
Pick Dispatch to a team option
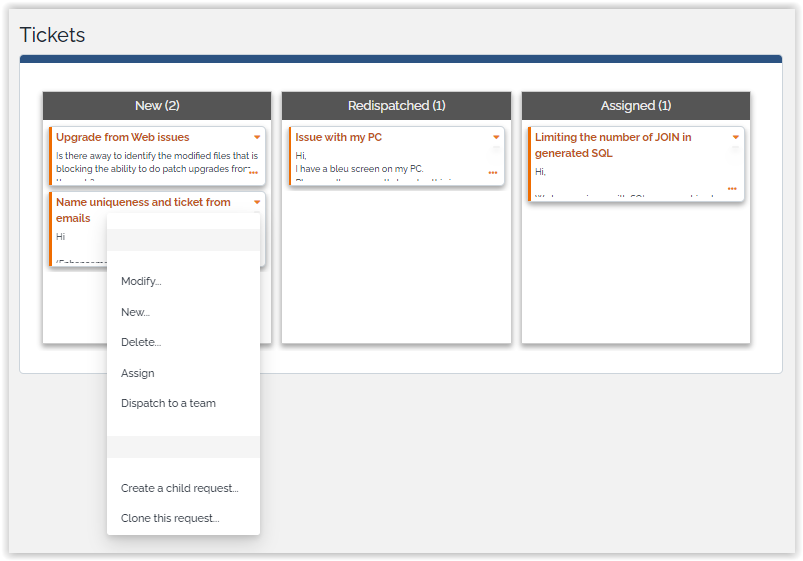[x=168, y=403]
